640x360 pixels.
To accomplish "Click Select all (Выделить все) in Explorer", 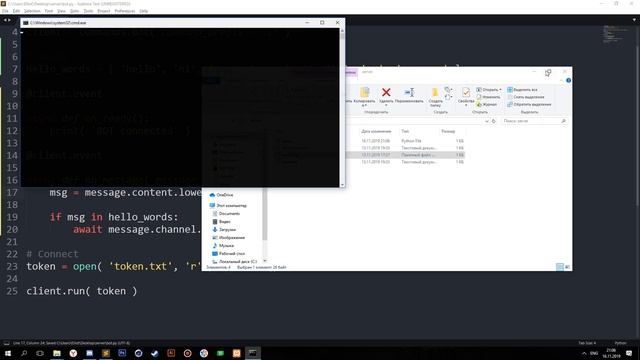I will click(522, 90).
